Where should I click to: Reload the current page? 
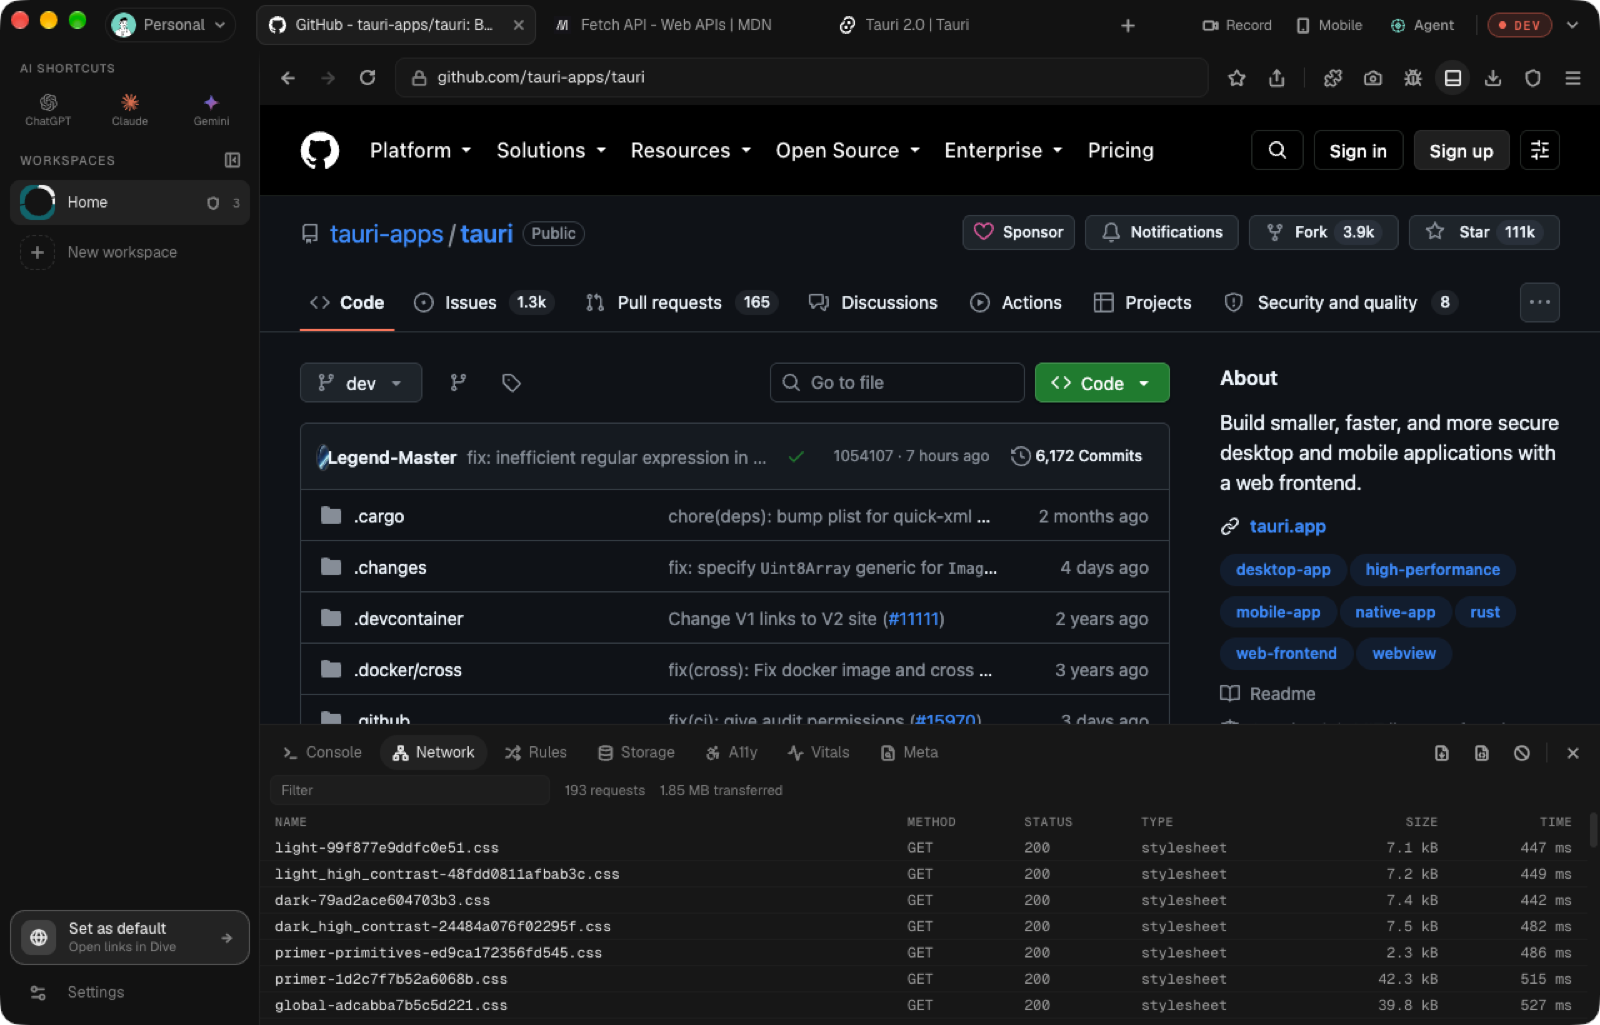pyautogui.click(x=368, y=78)
